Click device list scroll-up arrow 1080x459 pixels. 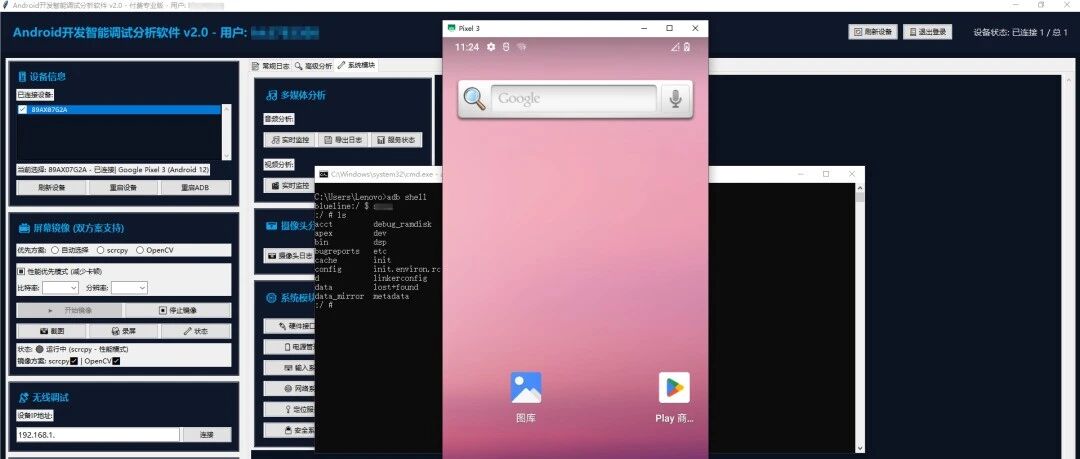pyautogui.click(x=227, y=109)
